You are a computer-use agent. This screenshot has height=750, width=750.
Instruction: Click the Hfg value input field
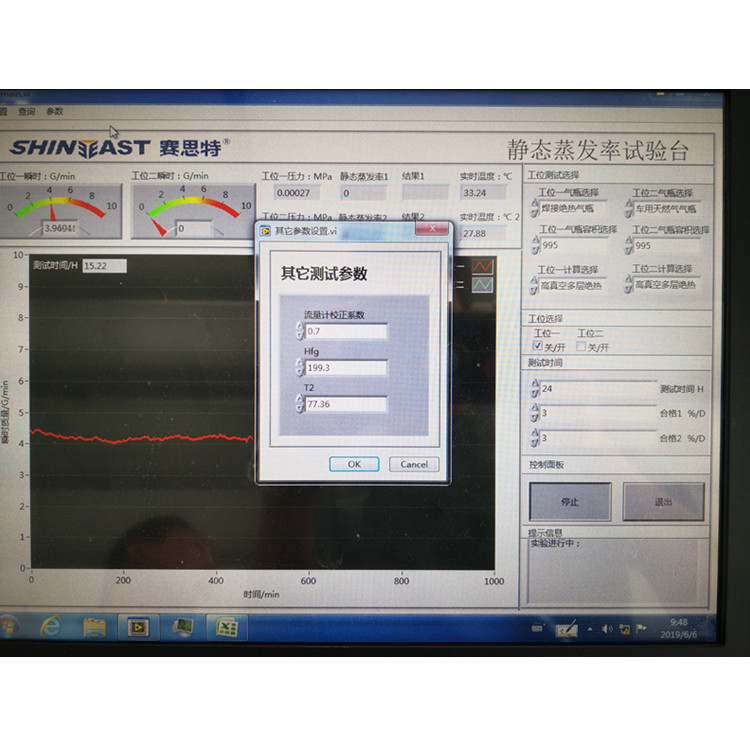click(x=346, y=367)
